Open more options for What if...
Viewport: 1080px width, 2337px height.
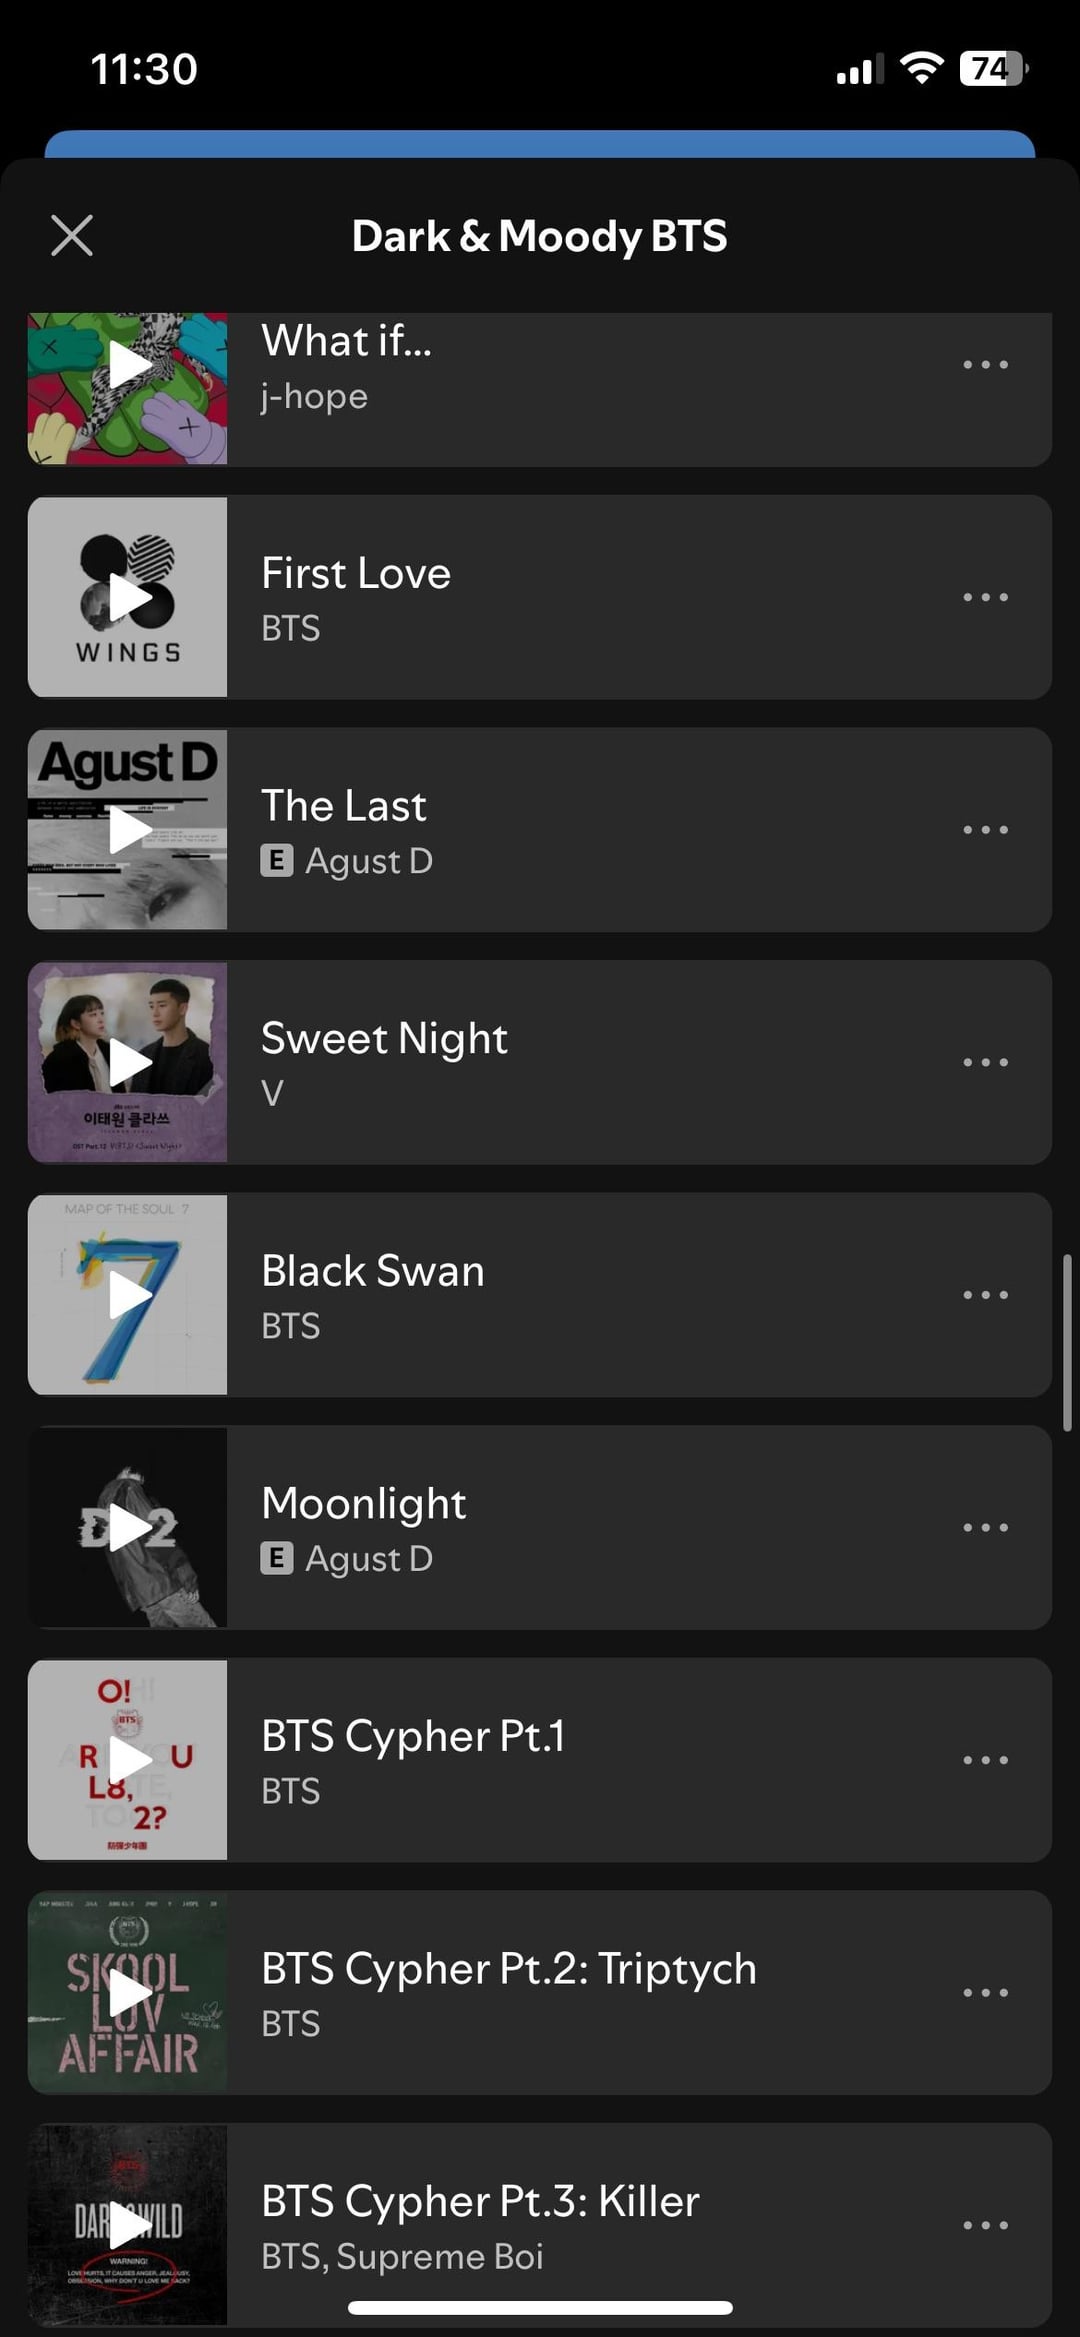985,365
